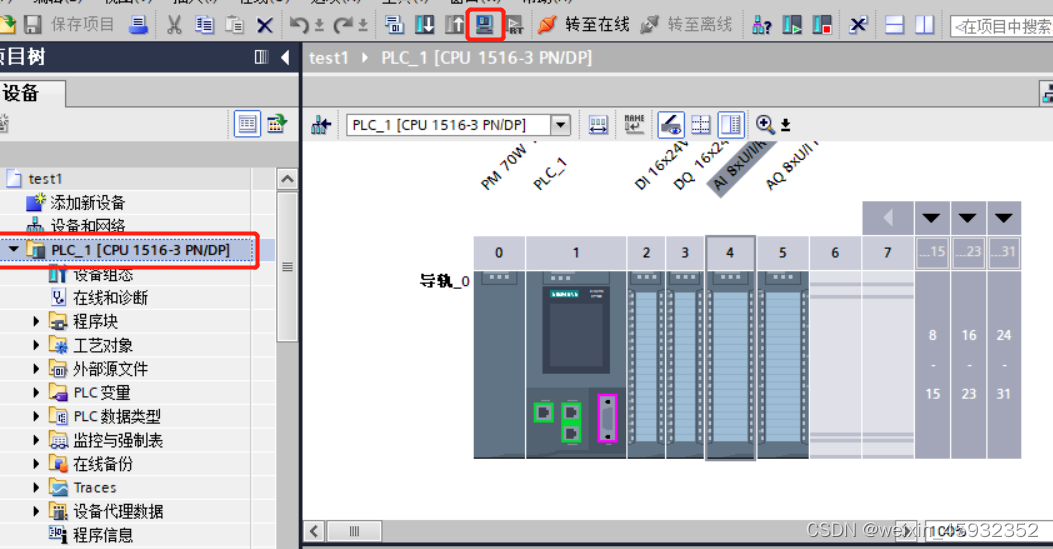This screenshot has width=1053, height=549.
Task: Expand the 程序块 folder
Action: [x=36, y=321]
